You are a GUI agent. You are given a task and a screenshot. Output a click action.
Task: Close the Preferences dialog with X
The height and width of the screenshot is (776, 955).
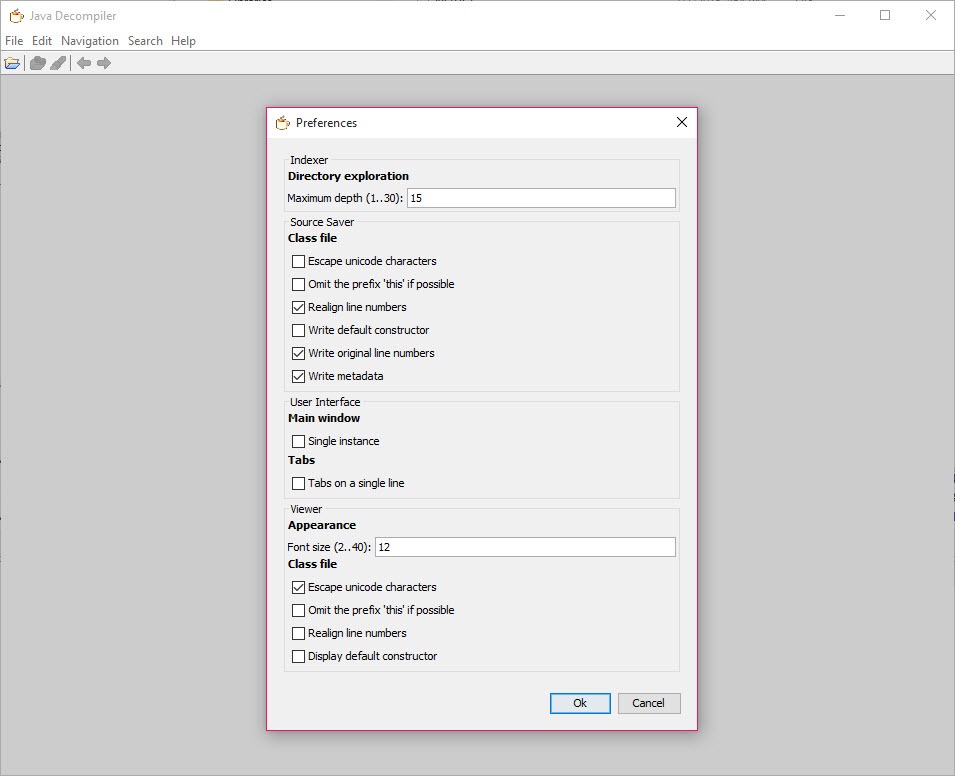[682, 122]
